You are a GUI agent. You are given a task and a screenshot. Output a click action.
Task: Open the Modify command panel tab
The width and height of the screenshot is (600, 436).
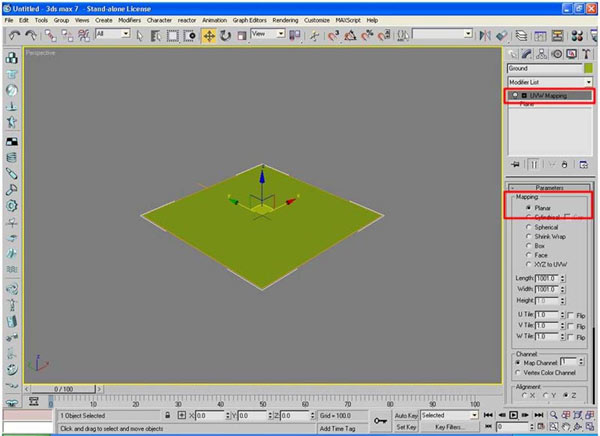click(x=527, y=54)
